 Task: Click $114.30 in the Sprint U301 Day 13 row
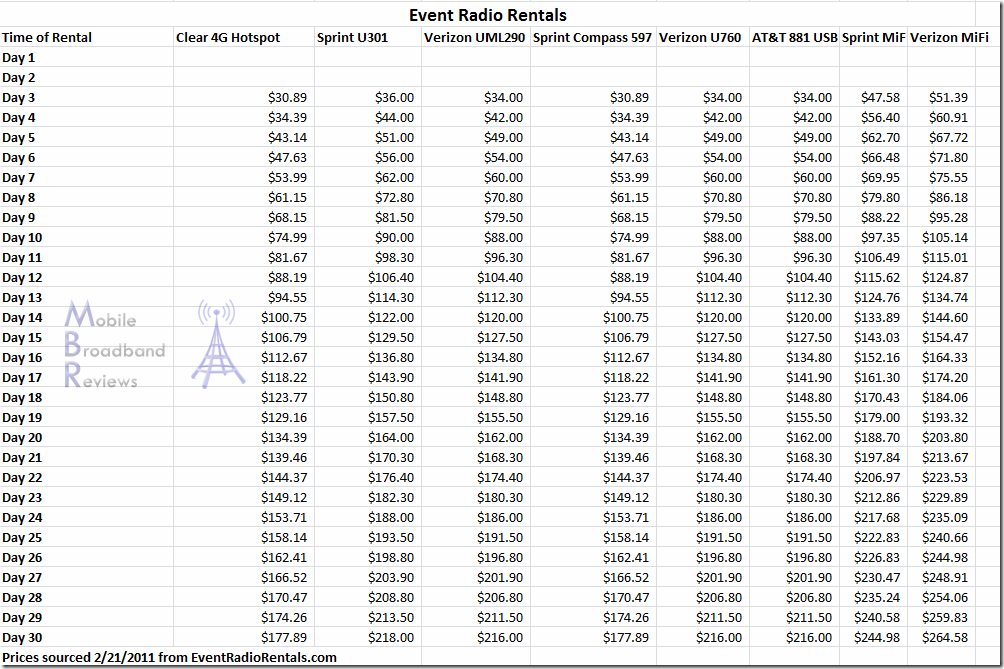(391, 298)
